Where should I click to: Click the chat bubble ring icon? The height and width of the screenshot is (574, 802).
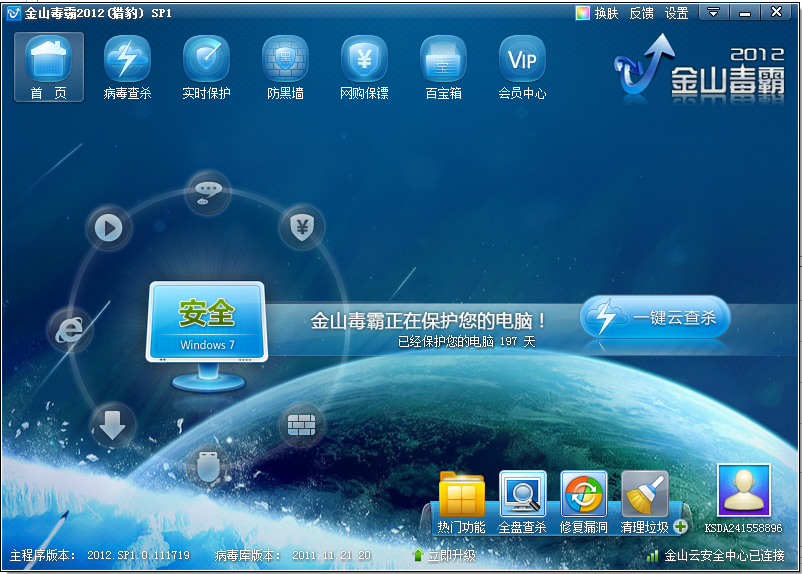(208, 192)
